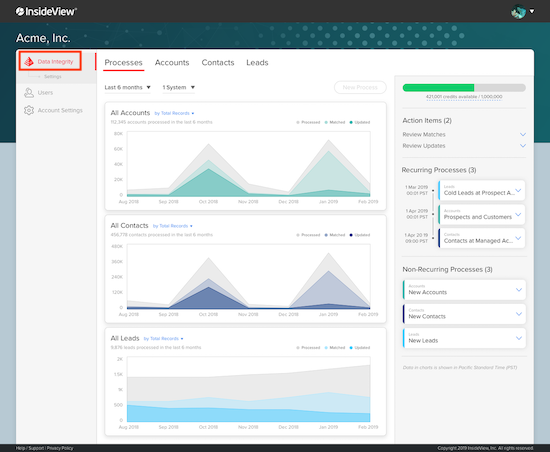Image resolution: width=550 pixels, height=452 pixels.
Task: Click the dropdown arrow beside the avatar
Action: click(x=532, y=12)
